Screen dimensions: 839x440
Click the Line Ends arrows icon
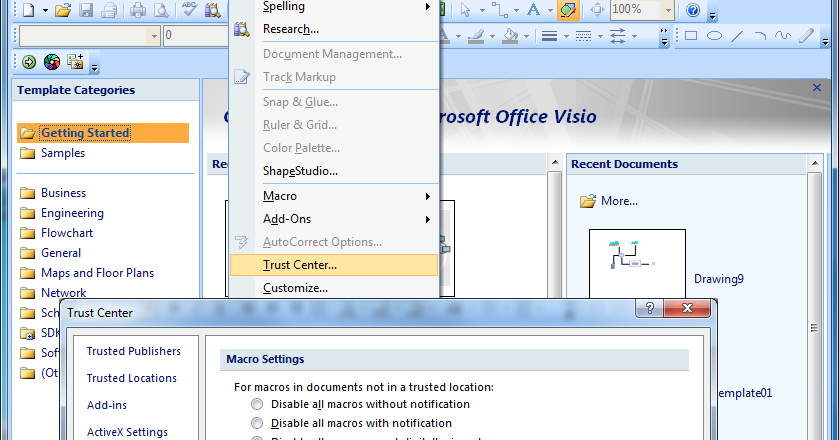pos(617,36)
